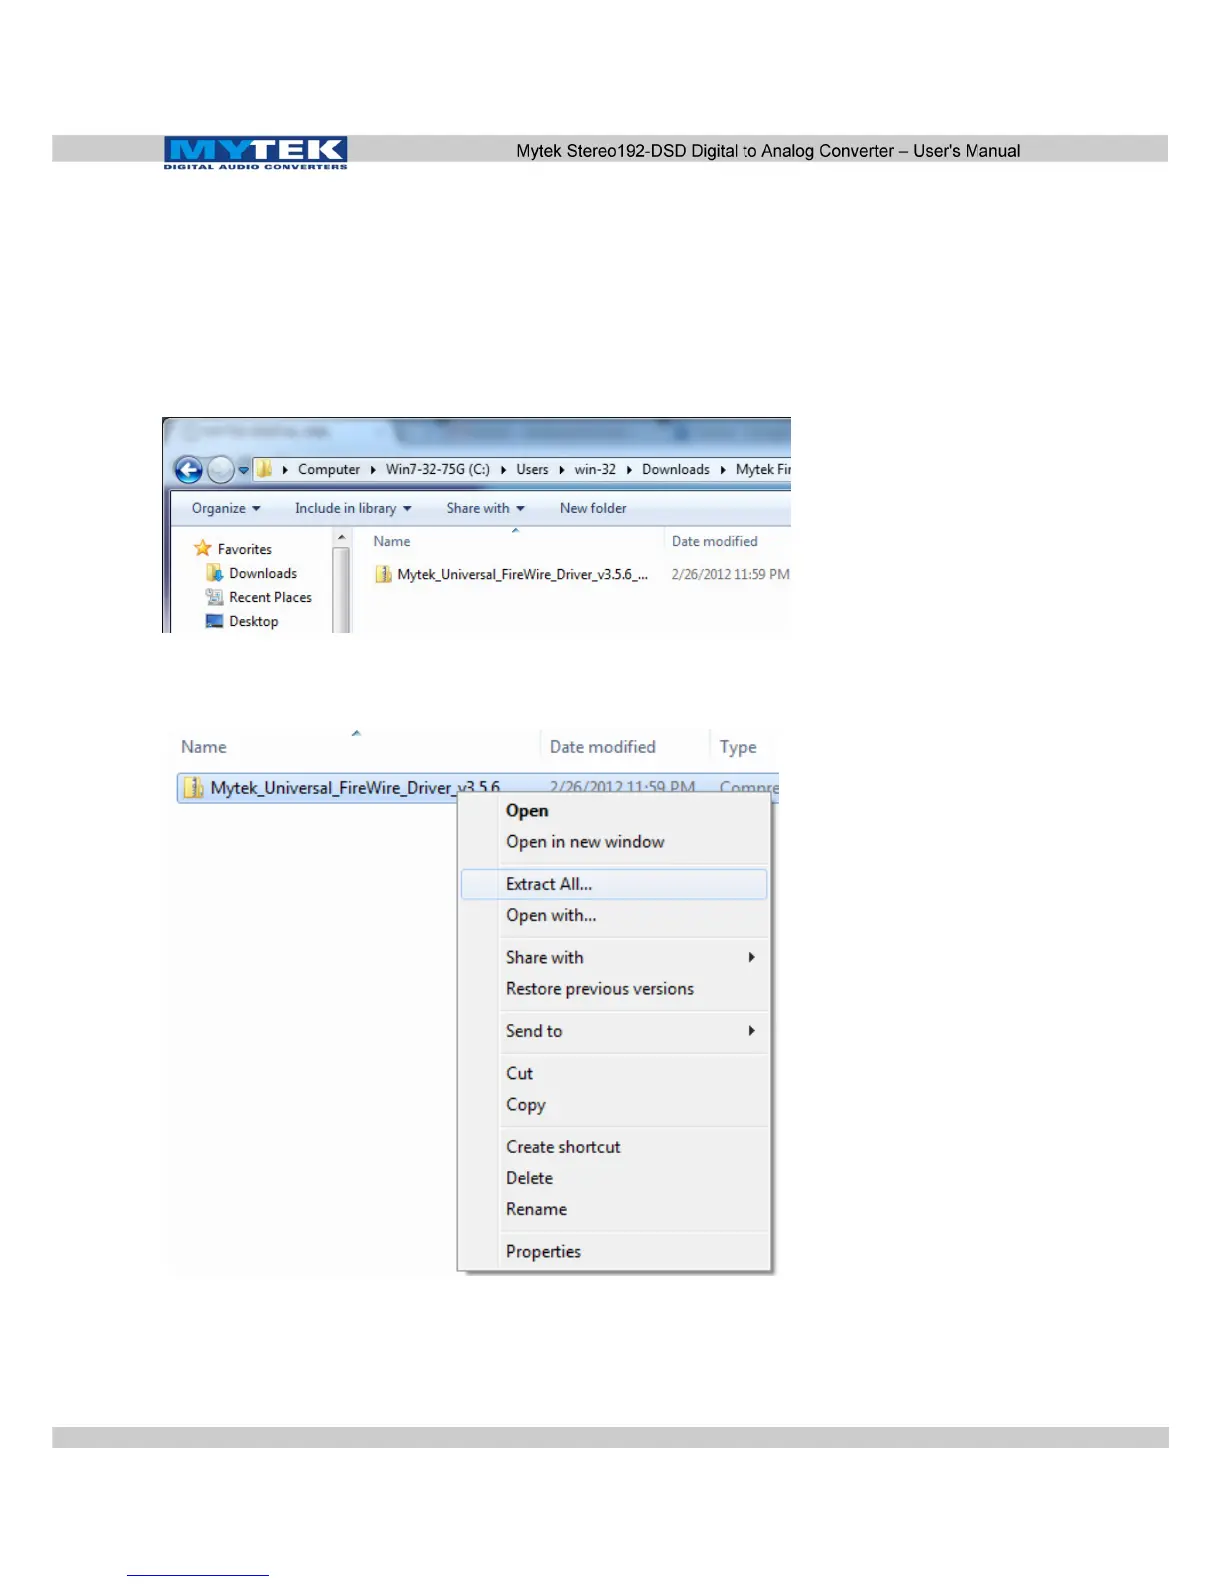Viewport: 1224px width, 1584px height.
Task: Expand arrow after Users breadcrumb
Action: [561, 469]
